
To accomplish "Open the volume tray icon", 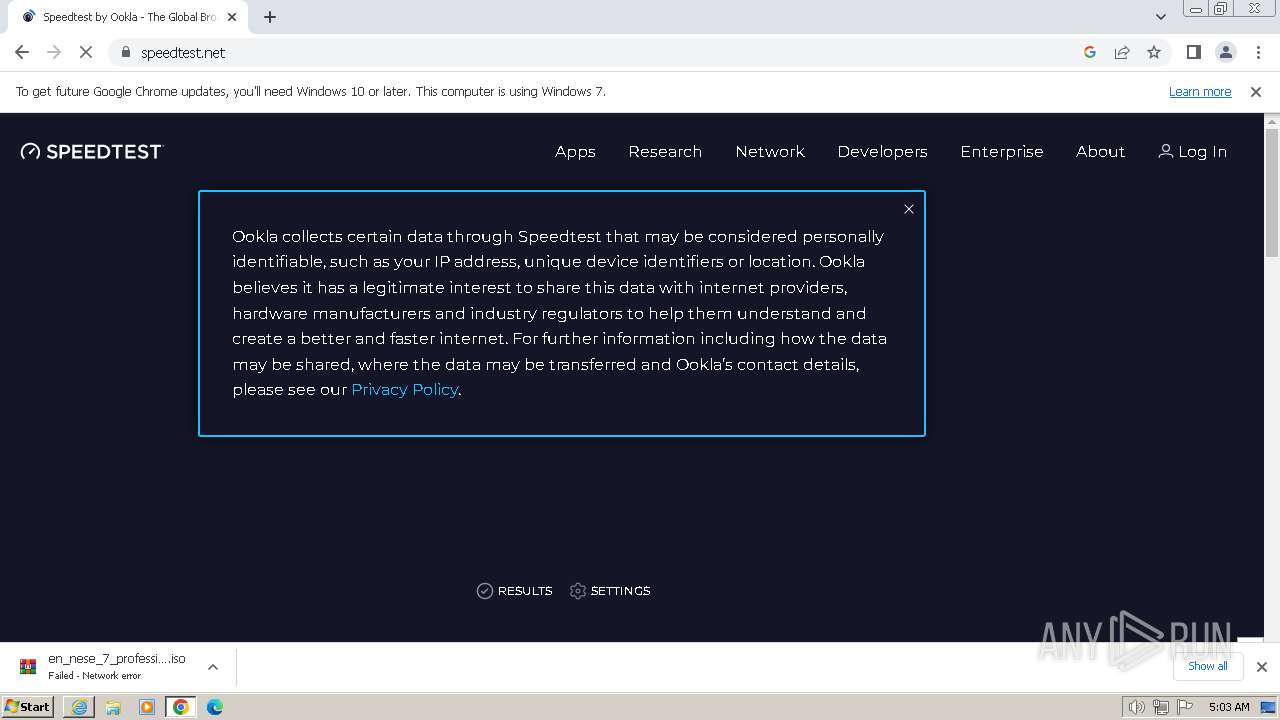I will tap(1137, 707).
